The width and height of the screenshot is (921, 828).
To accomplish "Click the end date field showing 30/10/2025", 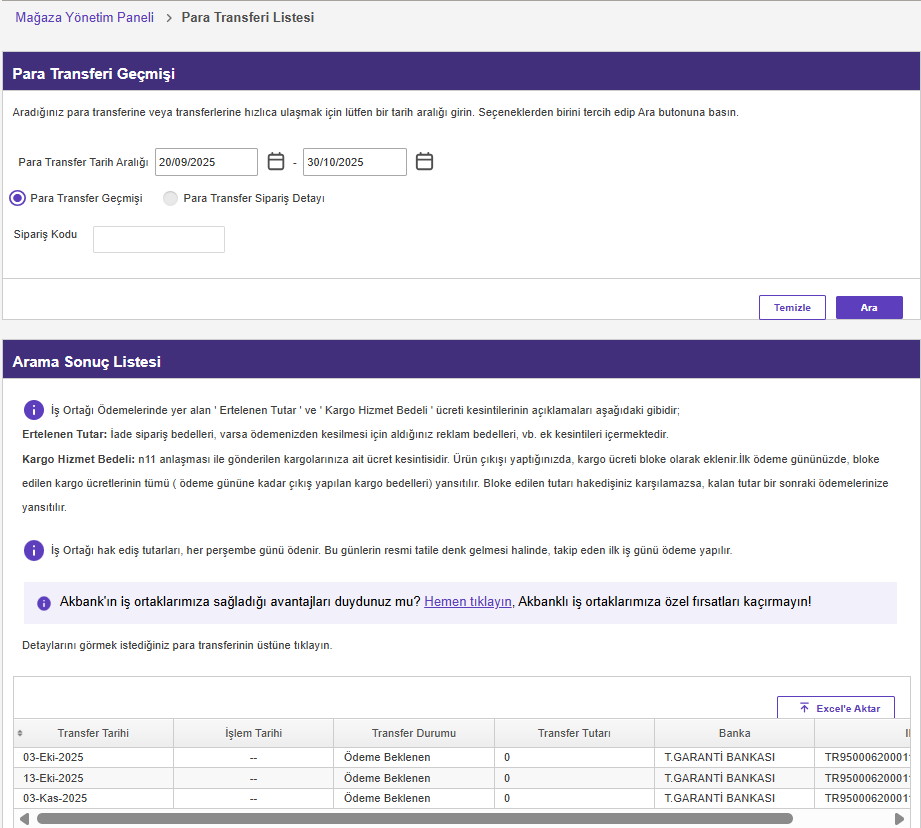I will point(354,162).
